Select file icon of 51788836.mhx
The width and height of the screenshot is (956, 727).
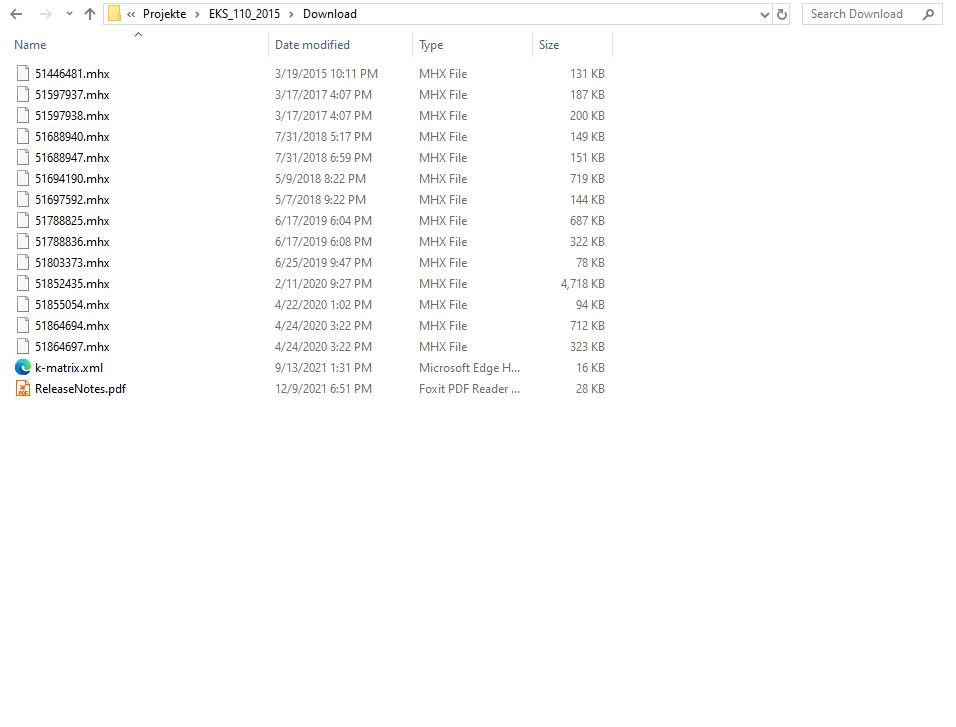pos(23,242)
